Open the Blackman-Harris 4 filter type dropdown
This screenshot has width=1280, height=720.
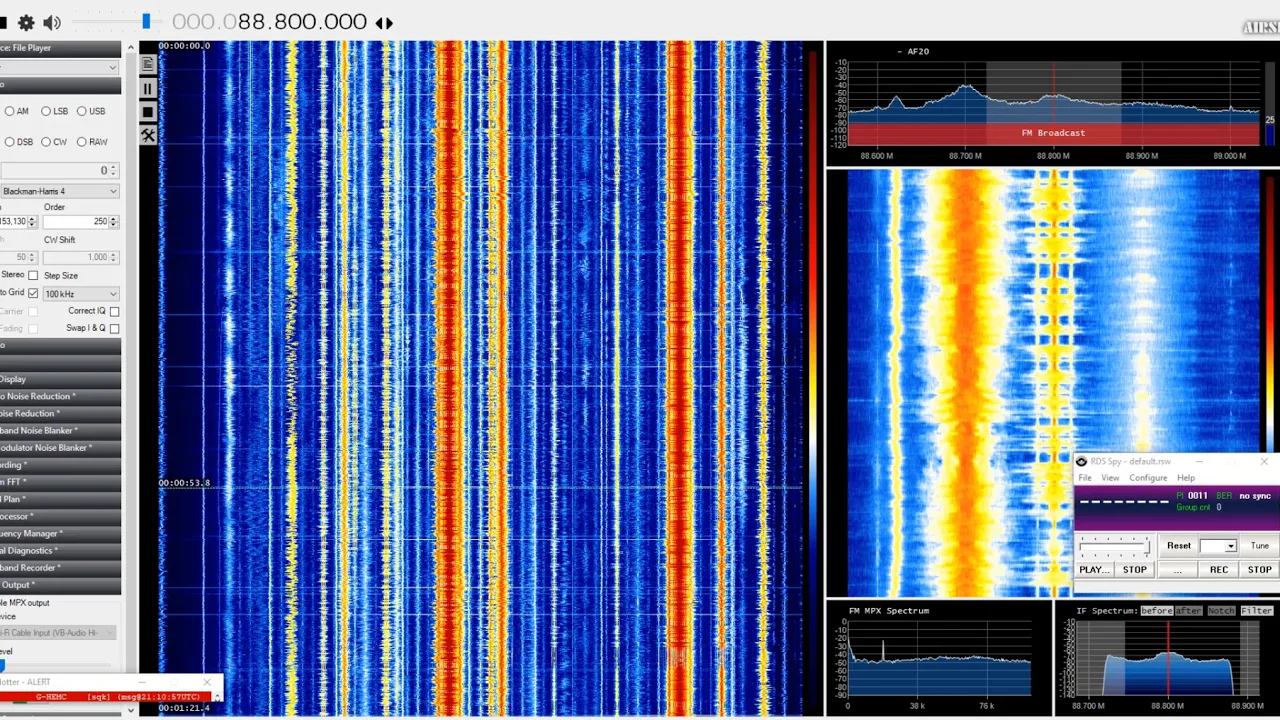point(59,191)
